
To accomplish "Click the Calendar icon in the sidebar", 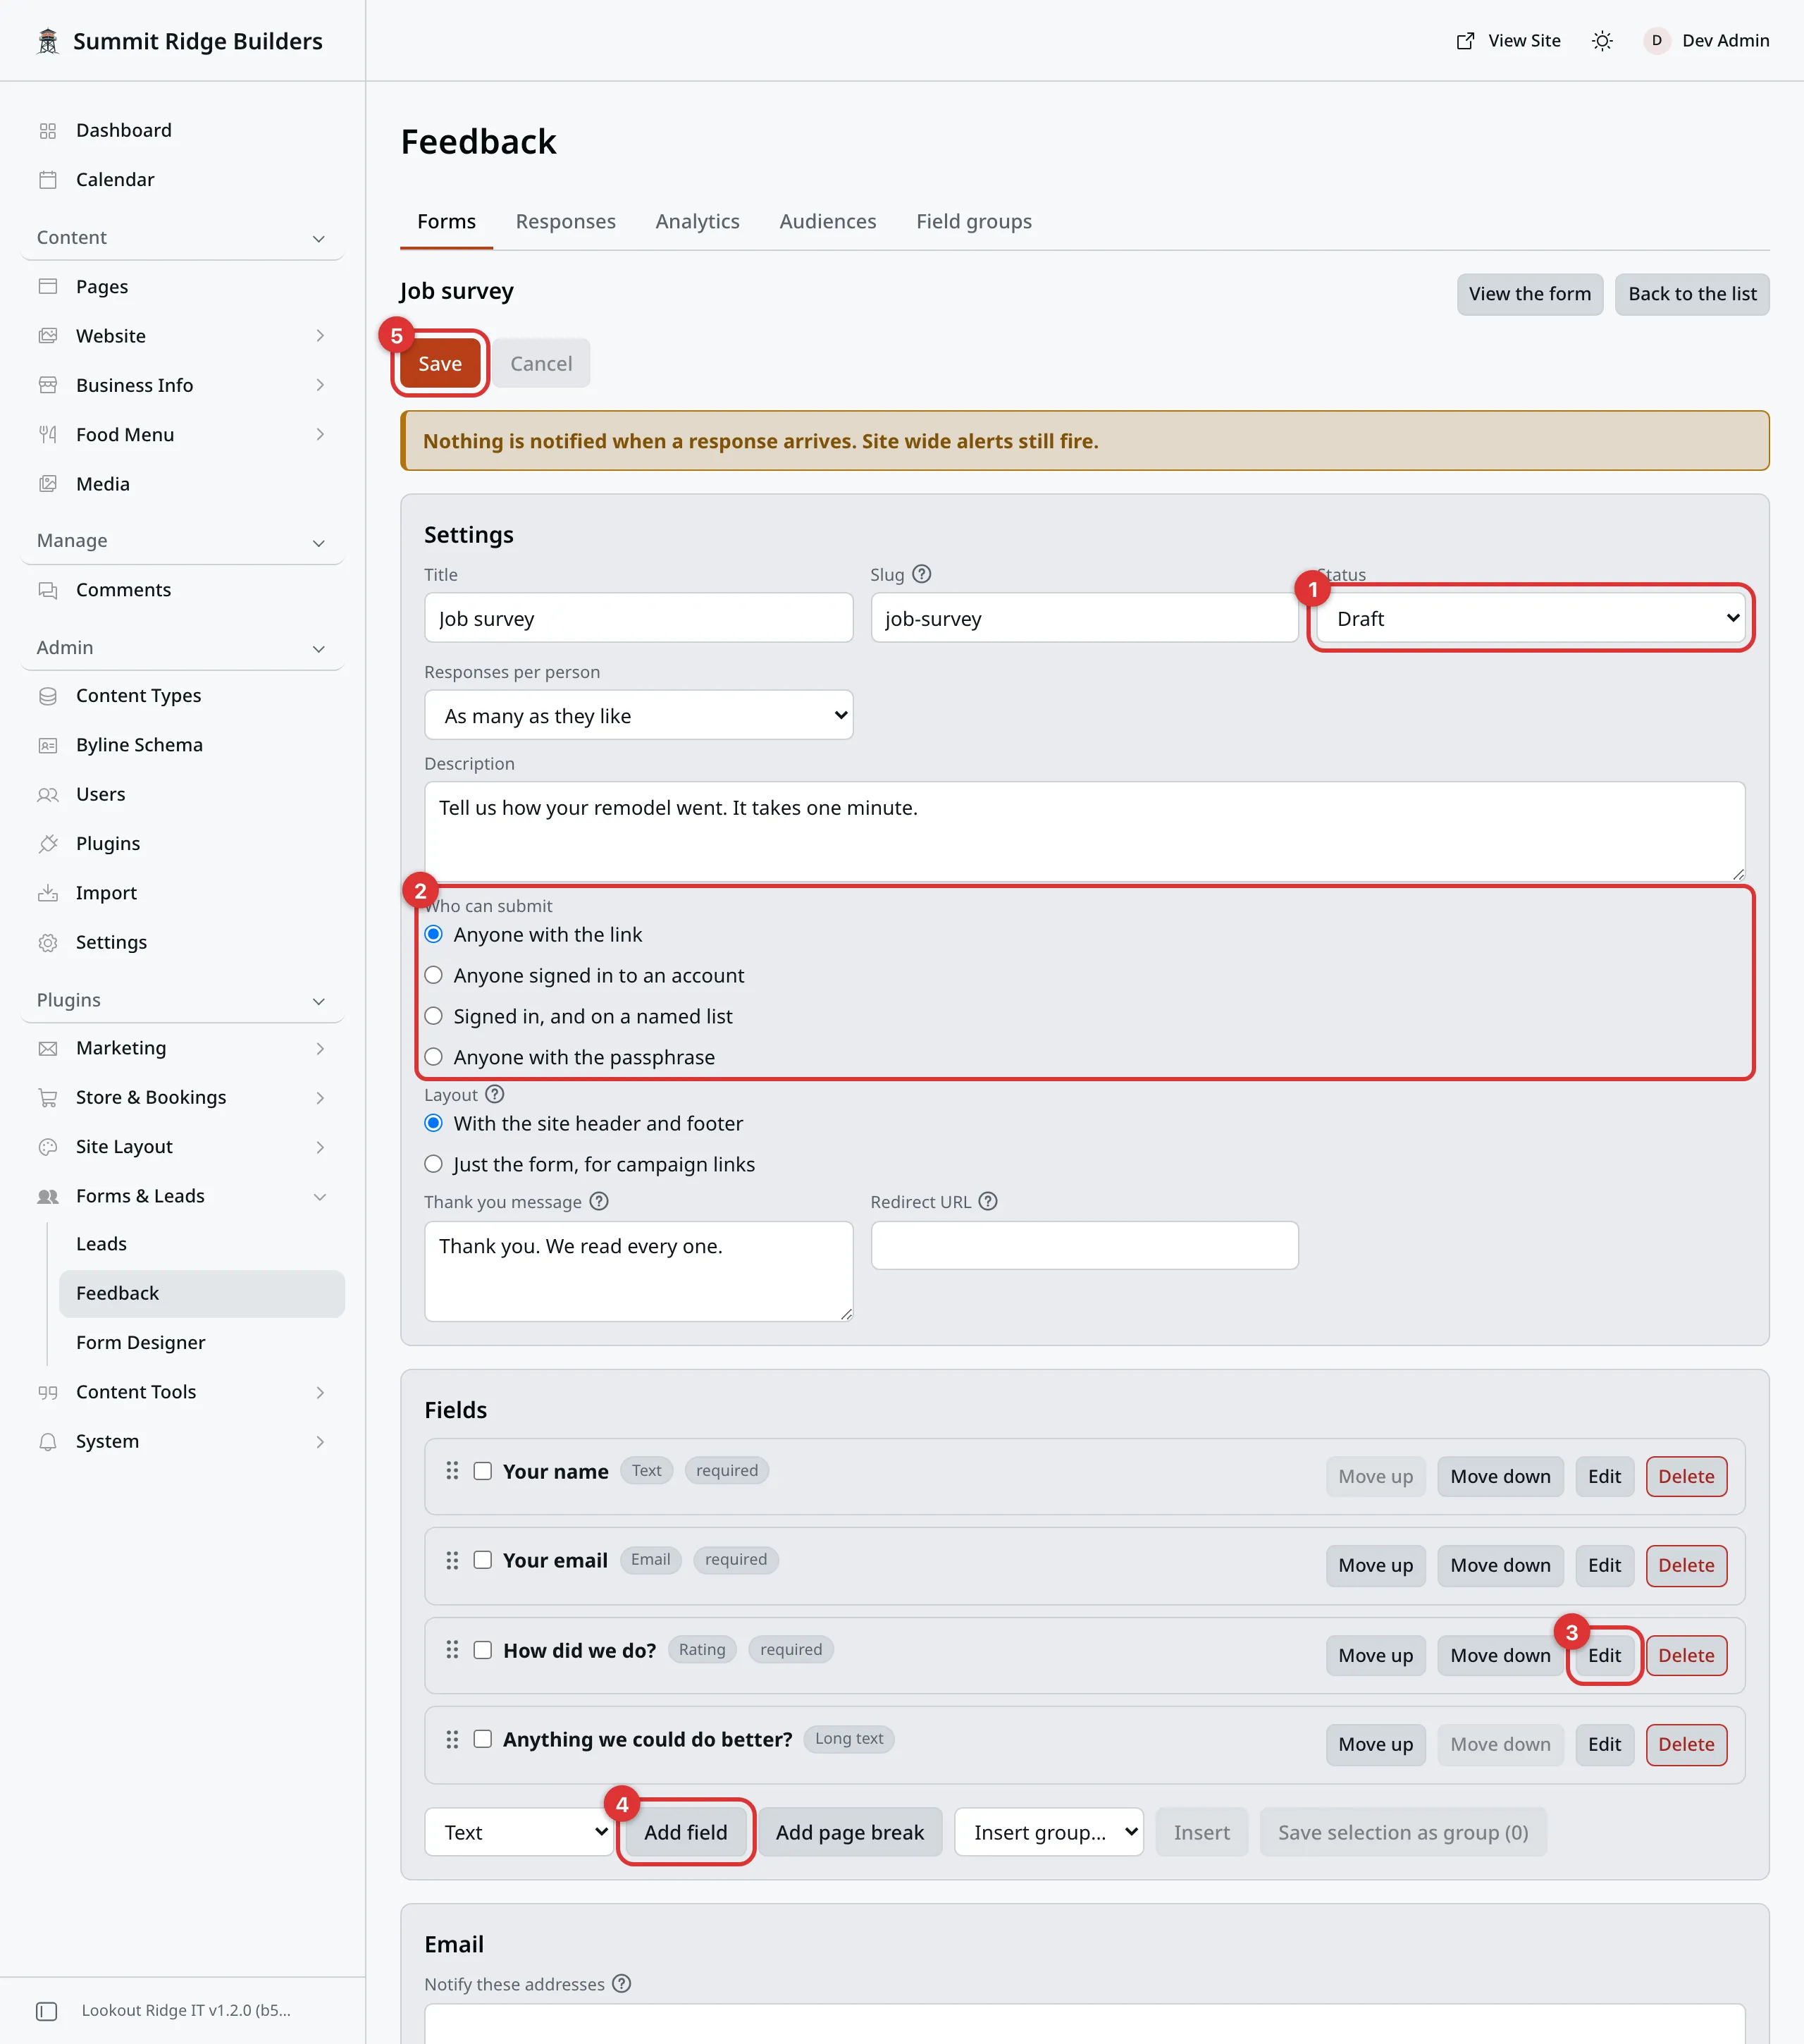I will click(x=48, y=180).
